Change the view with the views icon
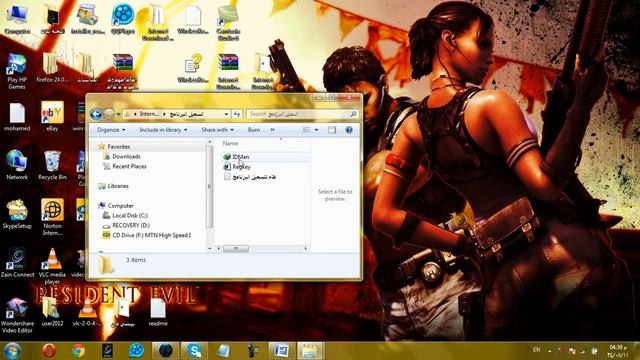The width and height of the screenshot is (640, 360). tap(307, 130)
